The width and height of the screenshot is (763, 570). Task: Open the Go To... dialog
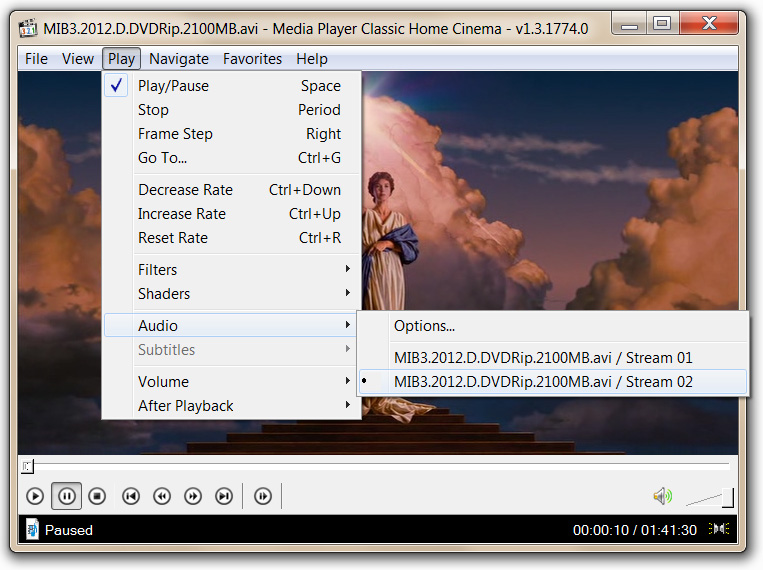[232, 158]
